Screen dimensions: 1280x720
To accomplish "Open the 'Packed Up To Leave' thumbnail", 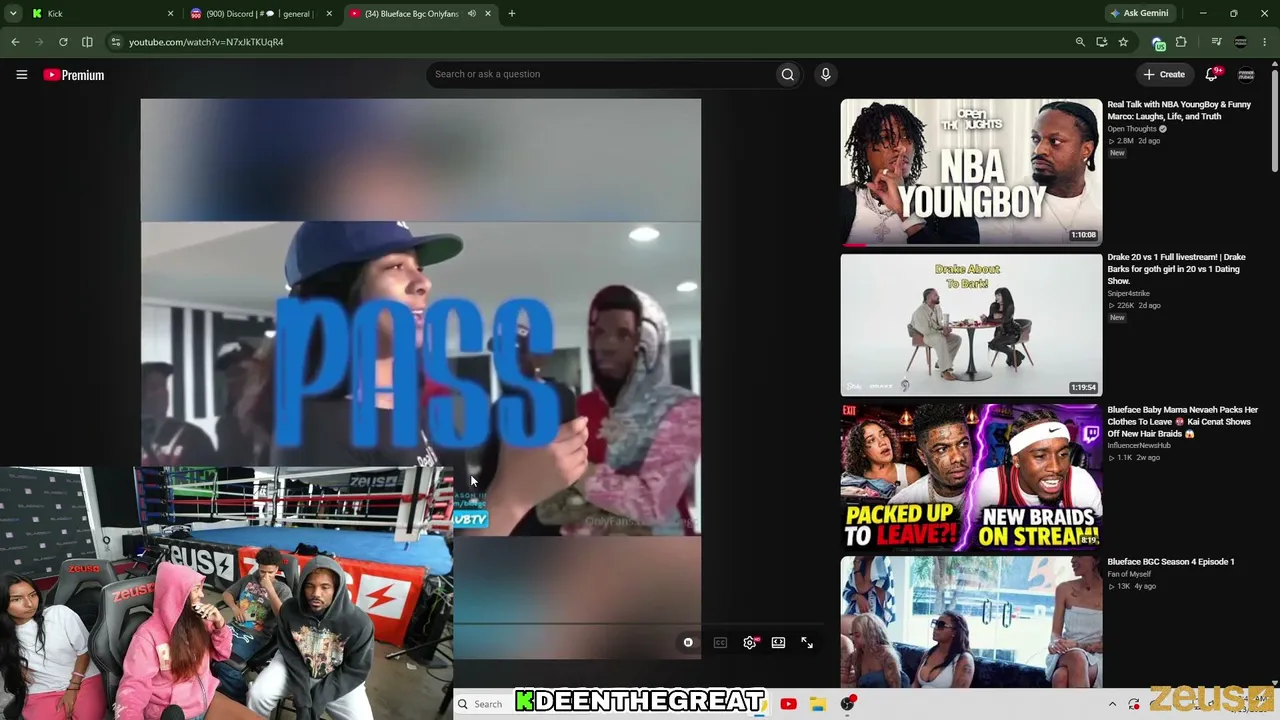I will click(971, 478).
